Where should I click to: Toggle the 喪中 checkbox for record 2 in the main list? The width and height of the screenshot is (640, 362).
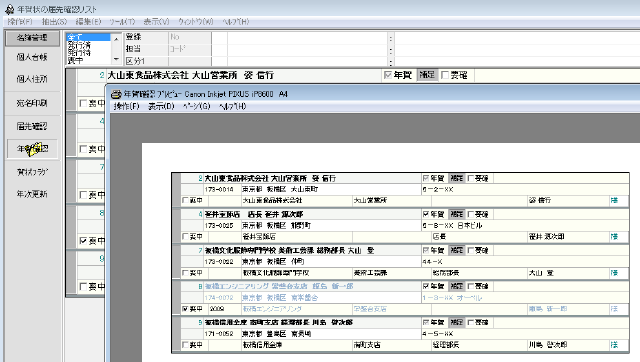tap(83, 104)
